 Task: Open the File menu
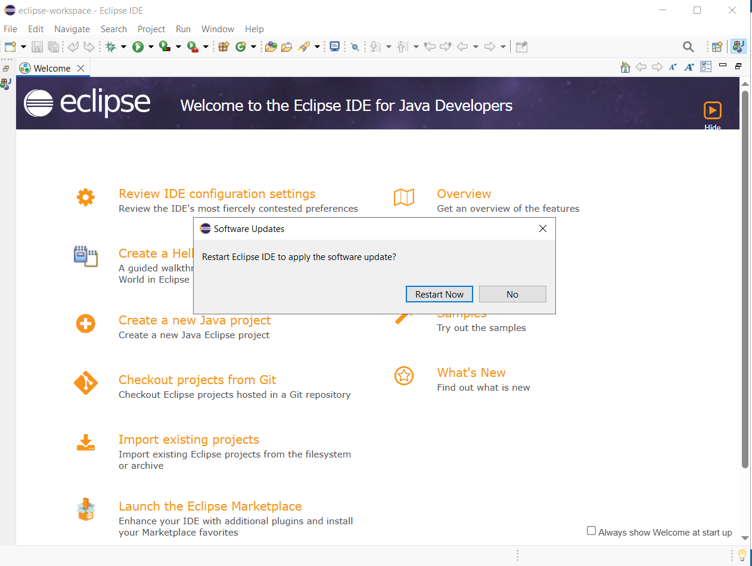coord(10,29)
